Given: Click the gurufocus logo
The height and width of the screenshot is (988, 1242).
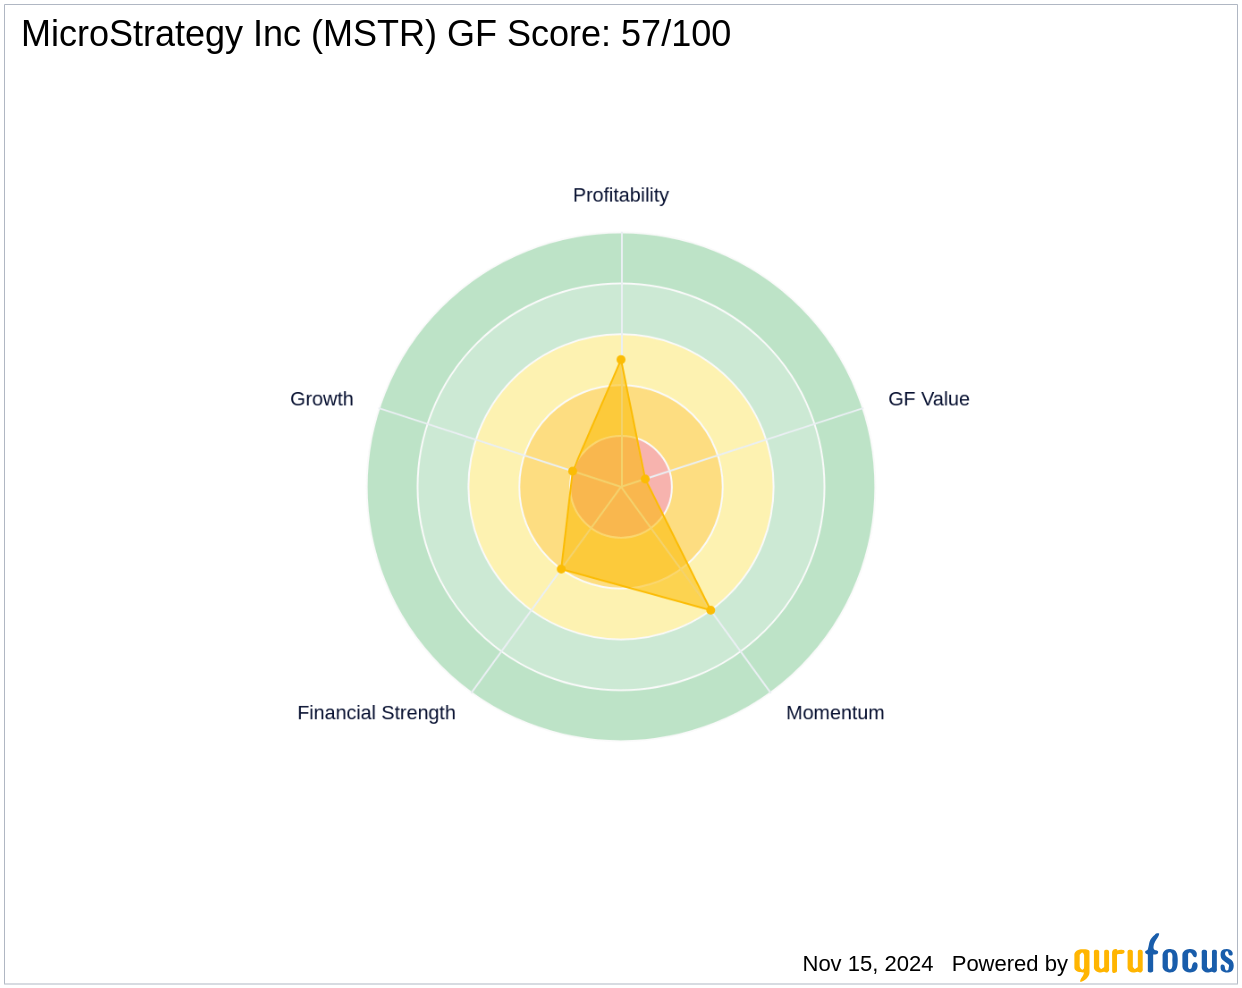Looking at the screenshot, I should coord(1153,958).
